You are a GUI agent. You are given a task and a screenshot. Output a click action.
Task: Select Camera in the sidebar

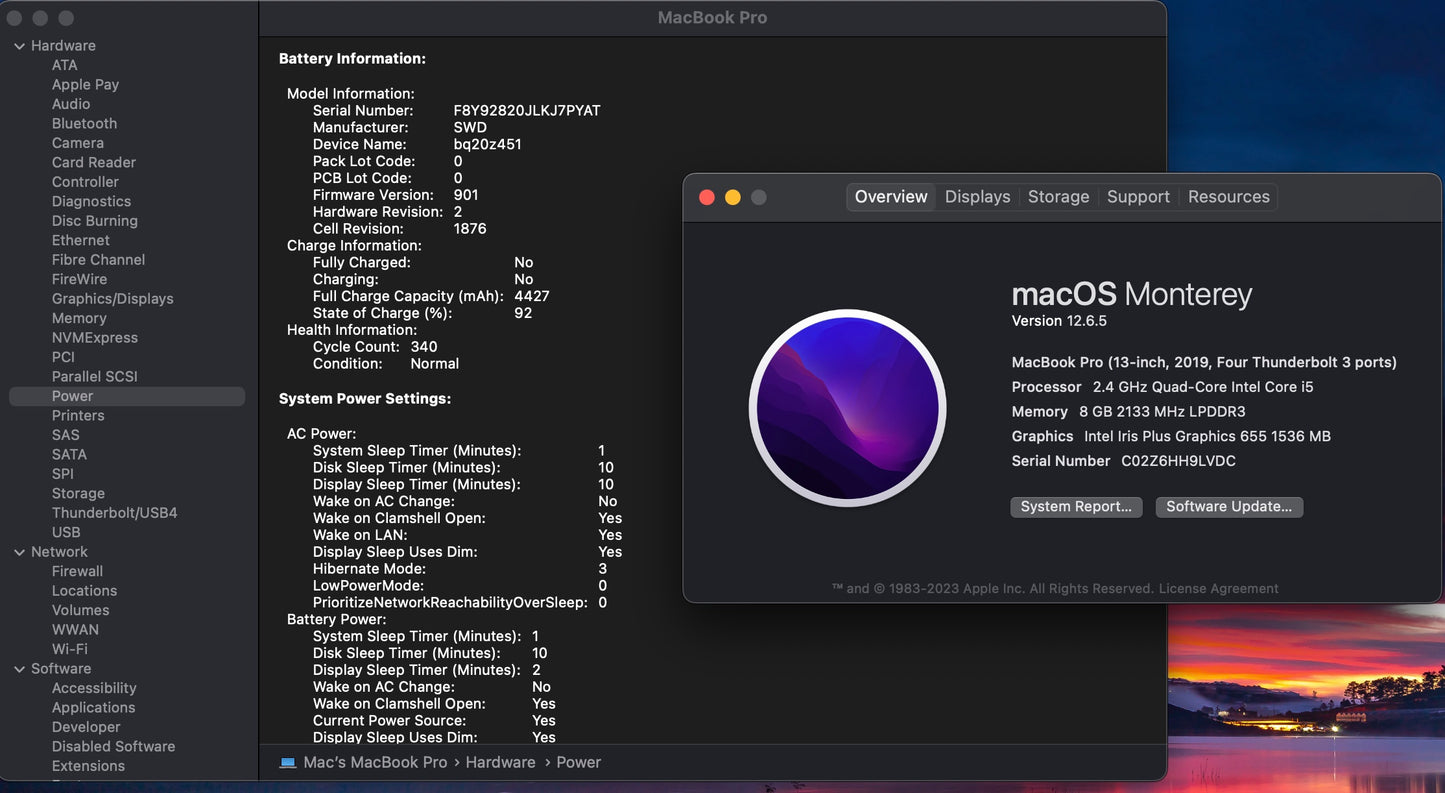[78, 143]
